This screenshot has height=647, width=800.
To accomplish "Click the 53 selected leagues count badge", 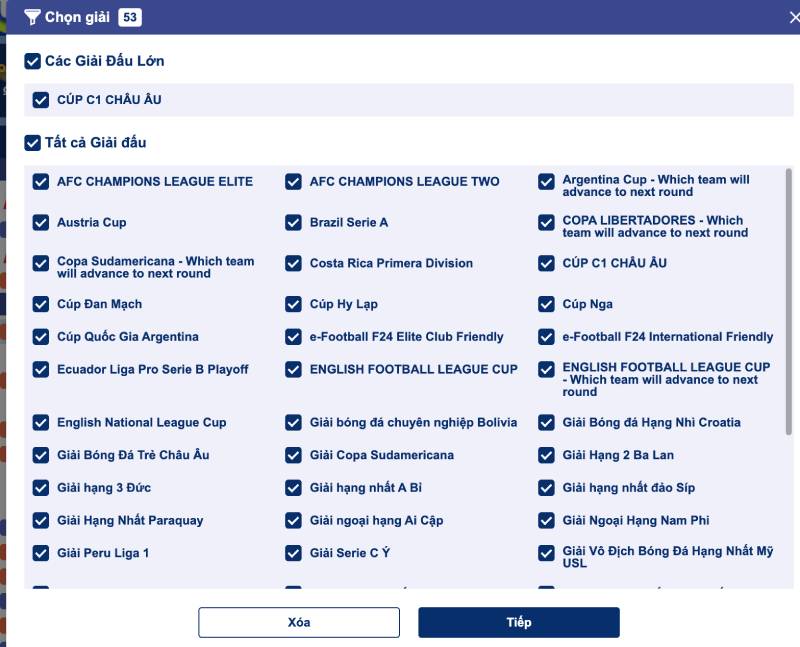I will point(129,17).
